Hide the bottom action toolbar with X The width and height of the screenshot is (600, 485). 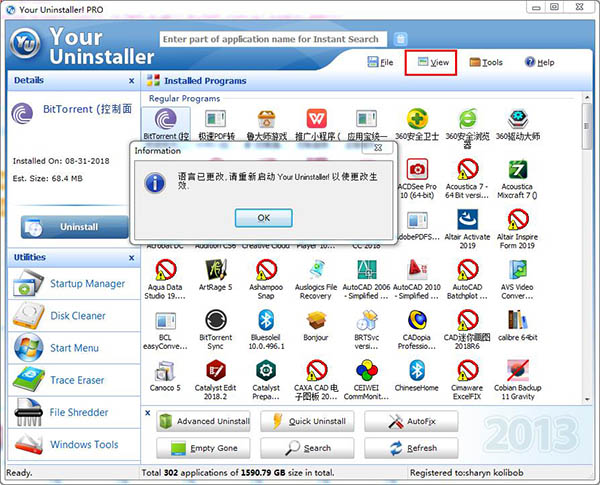point(148,413)
